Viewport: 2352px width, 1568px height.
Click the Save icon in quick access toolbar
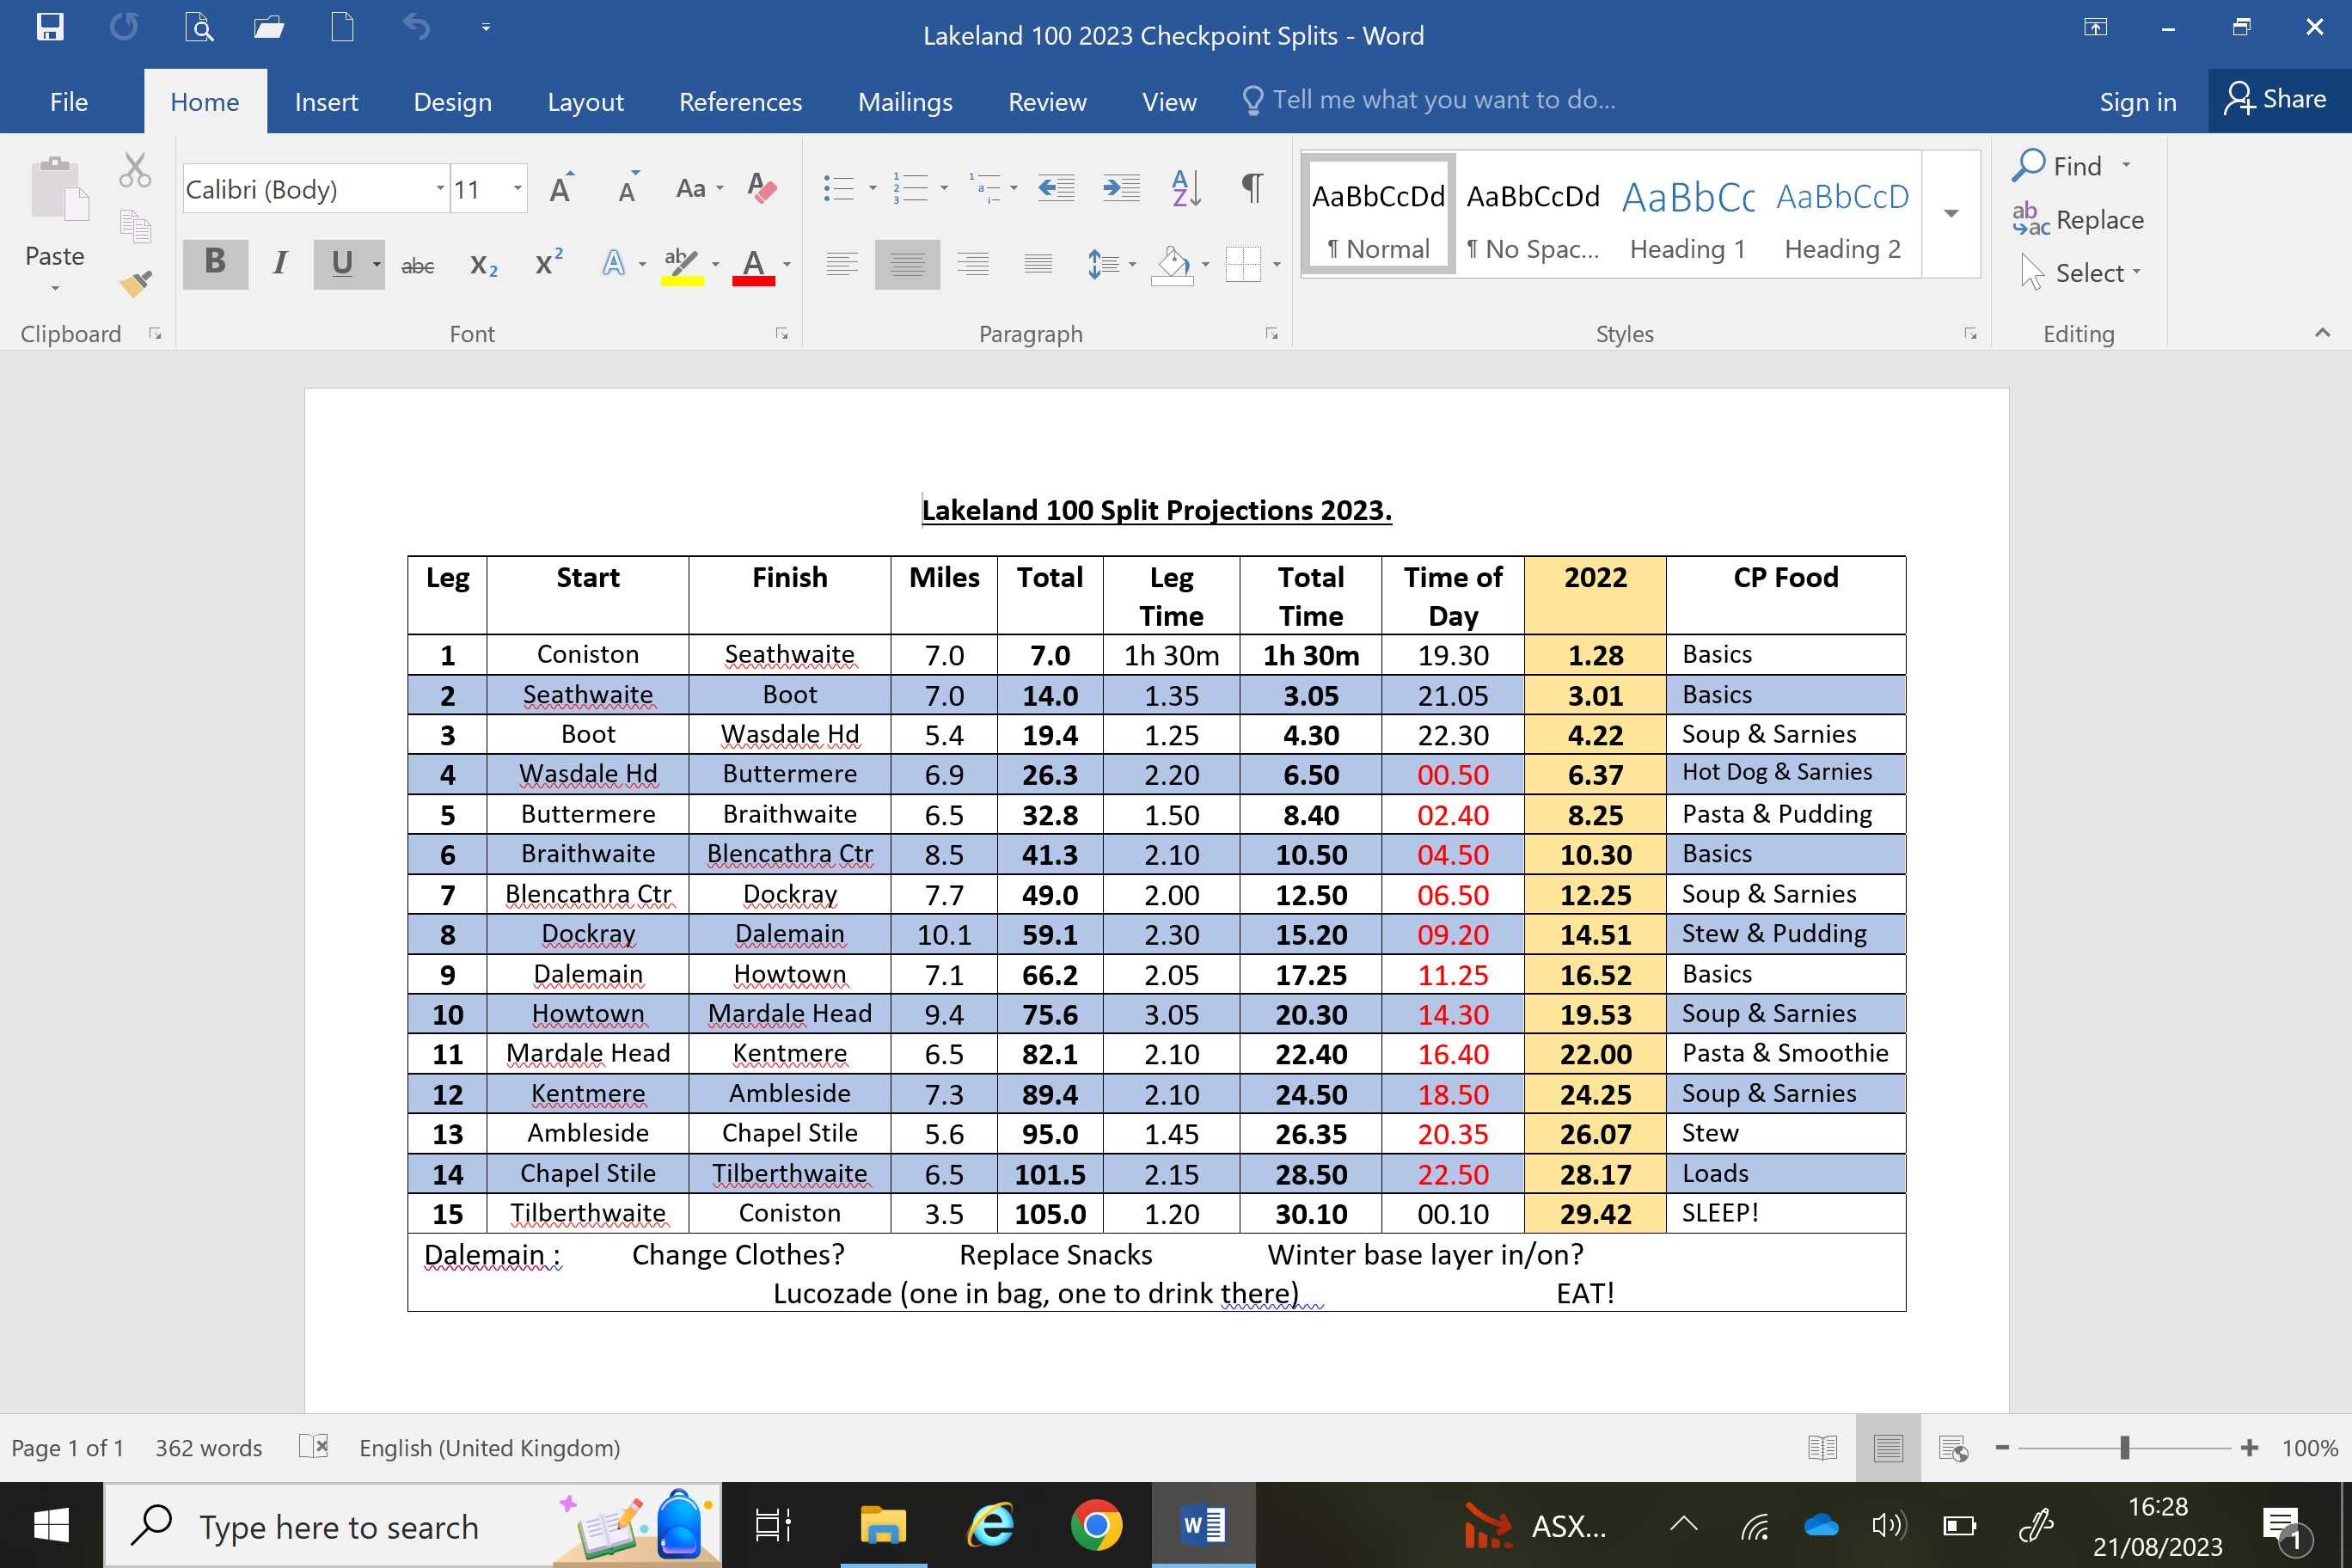[49, 27]
